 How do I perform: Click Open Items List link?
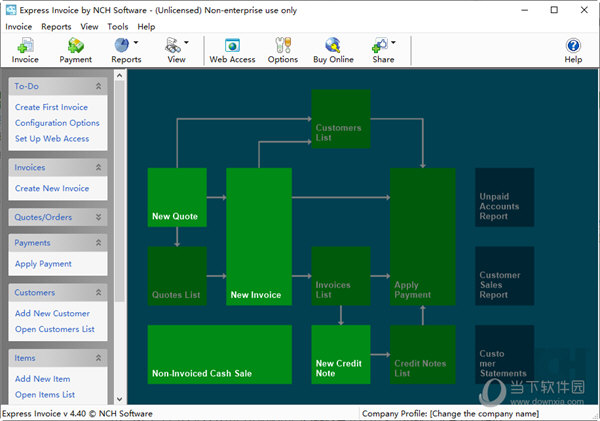point(45,395)
